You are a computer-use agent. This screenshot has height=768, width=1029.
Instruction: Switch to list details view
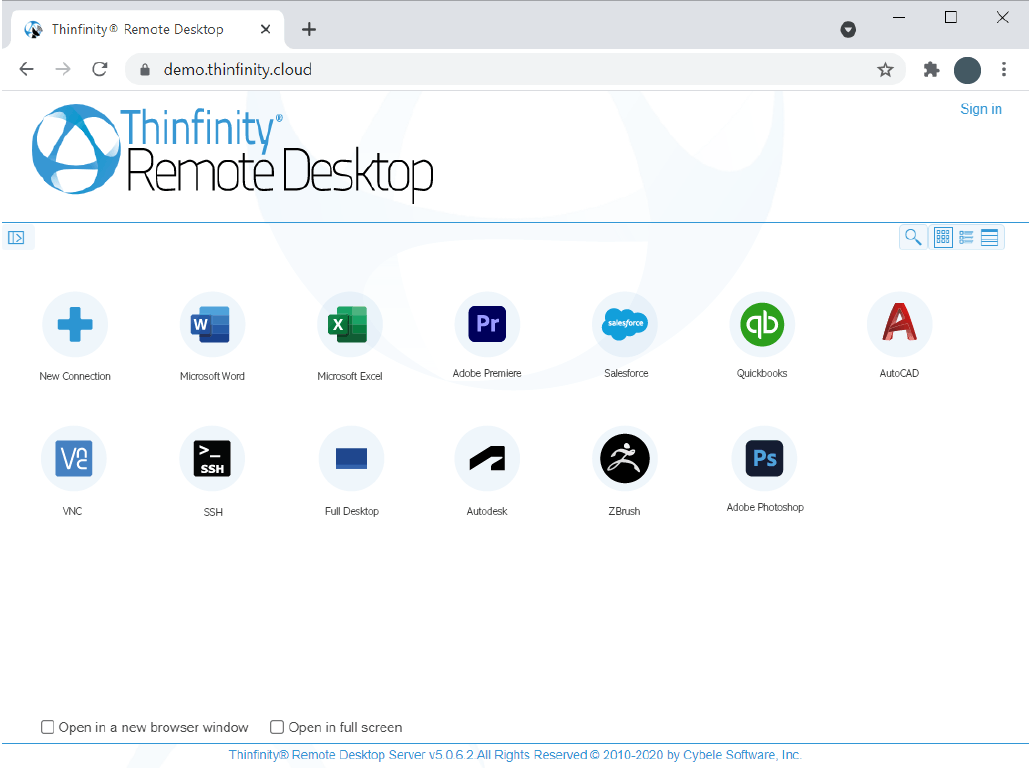(966, 237)
